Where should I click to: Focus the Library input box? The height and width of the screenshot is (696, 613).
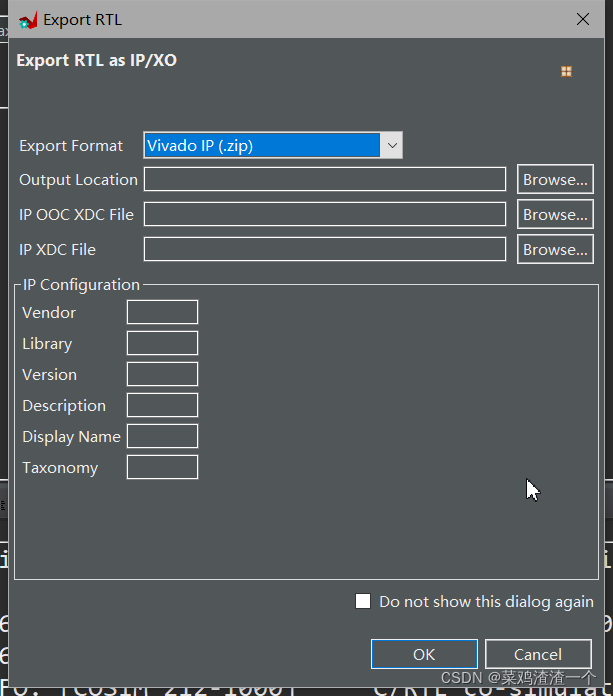tap(162, 344)
